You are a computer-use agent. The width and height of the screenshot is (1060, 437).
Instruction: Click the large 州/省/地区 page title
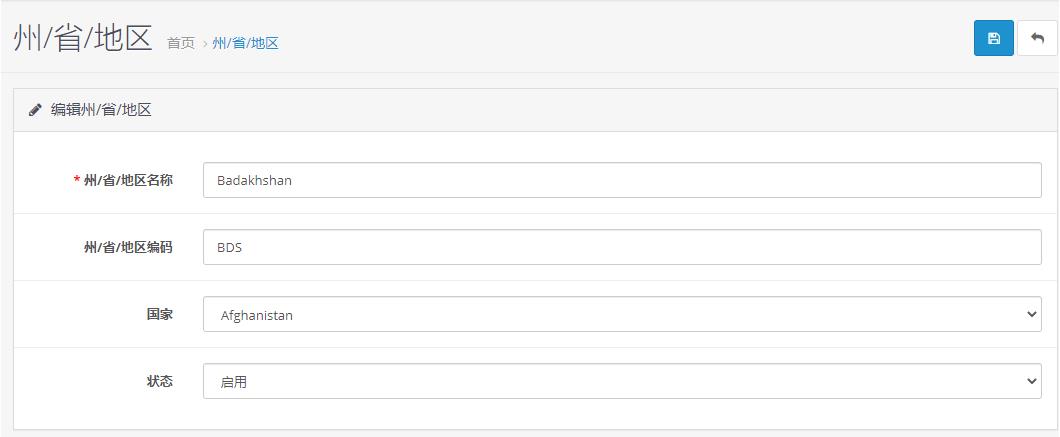[x=83, y=38]
